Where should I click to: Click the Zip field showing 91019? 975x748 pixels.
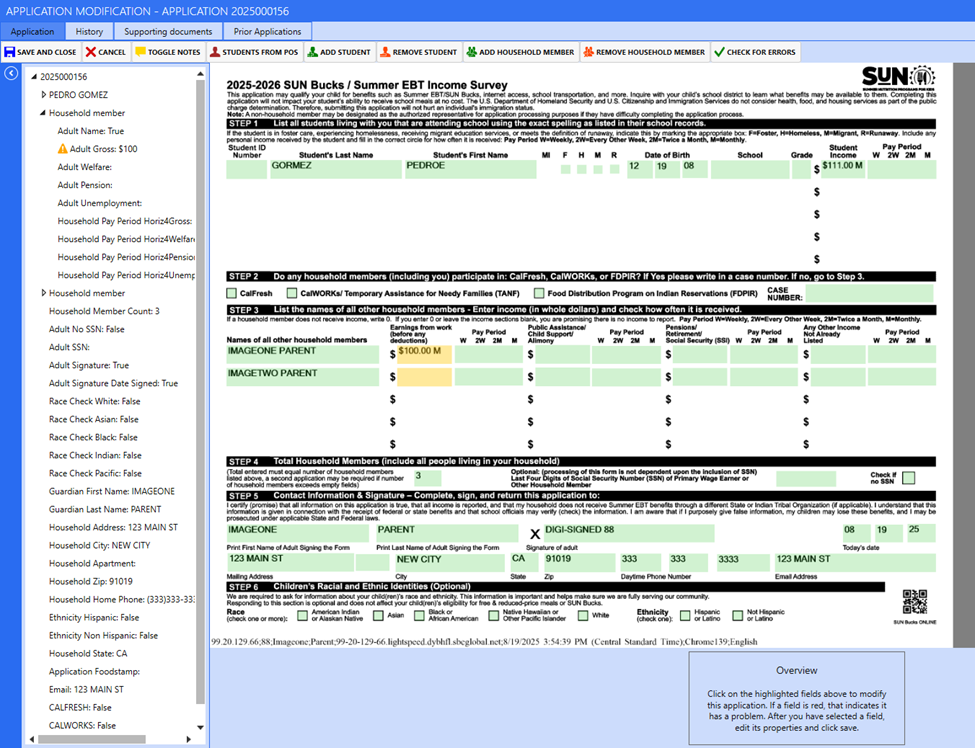click(580, 562)
